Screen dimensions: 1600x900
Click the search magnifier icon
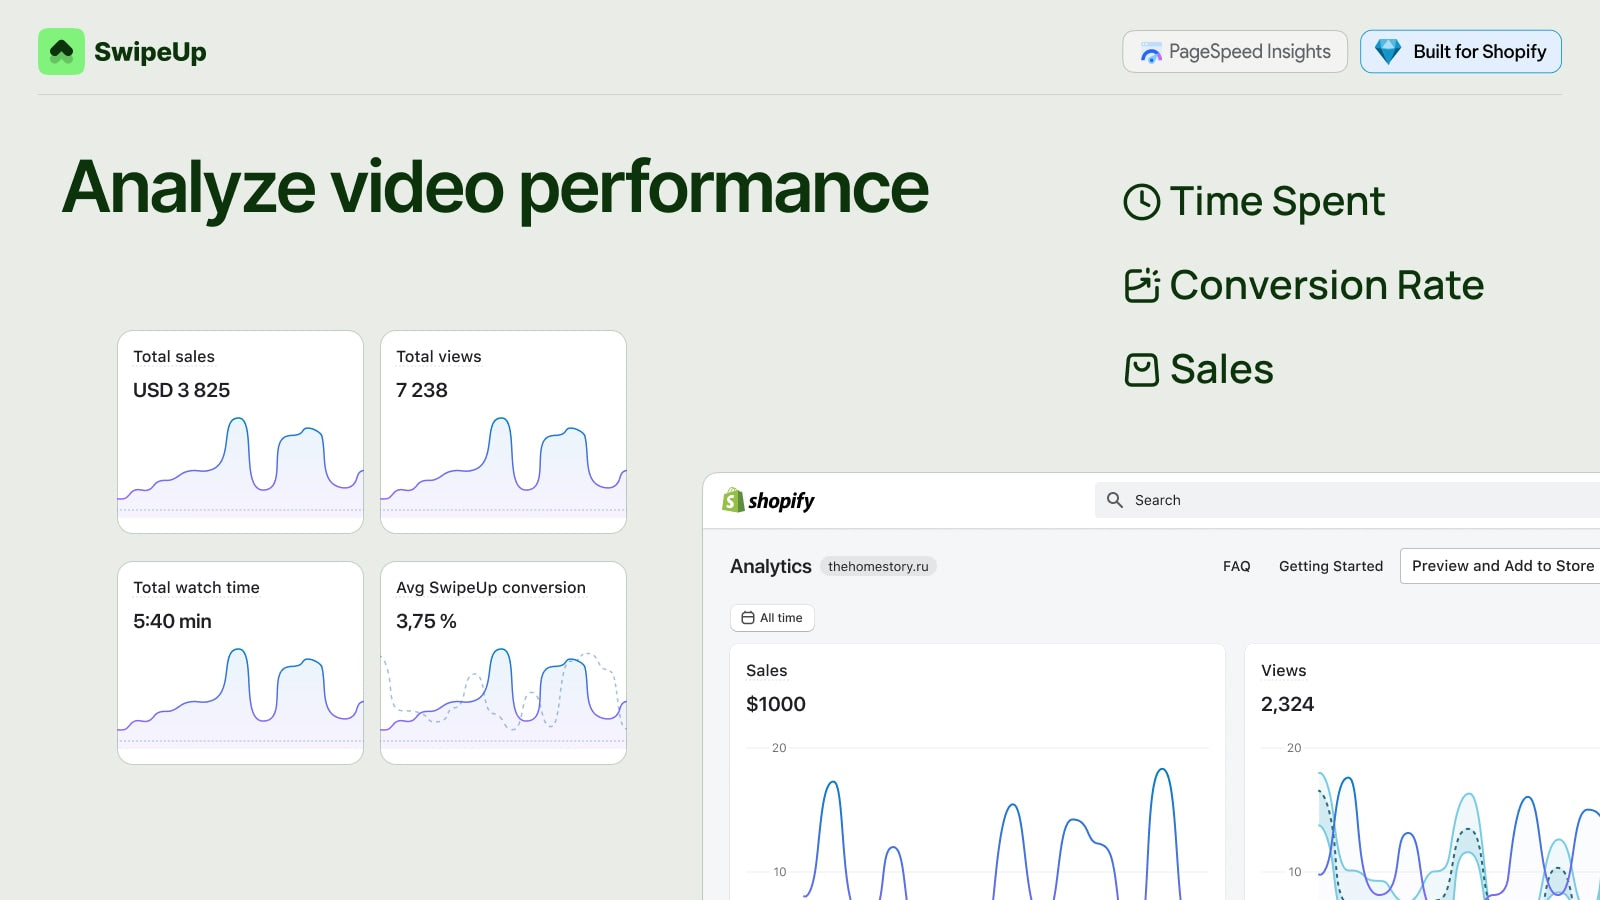click(x=1115, y=500)
